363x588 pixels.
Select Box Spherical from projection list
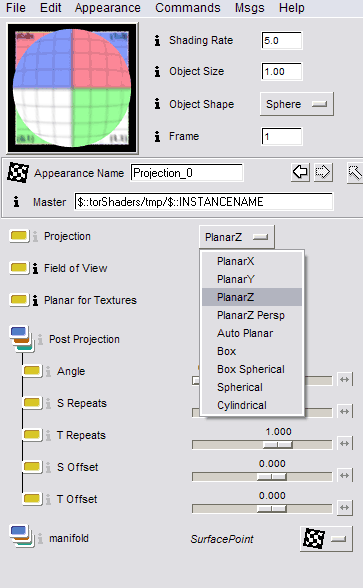click(252, 369)
